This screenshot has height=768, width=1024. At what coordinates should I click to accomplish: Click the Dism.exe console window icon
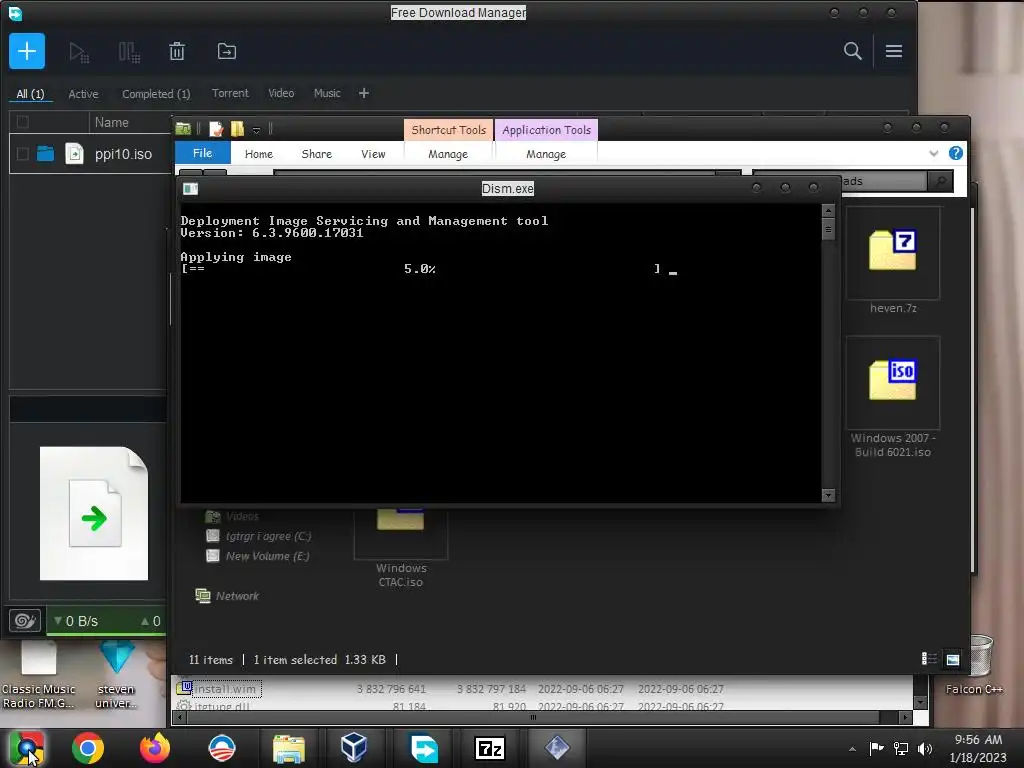190,189
